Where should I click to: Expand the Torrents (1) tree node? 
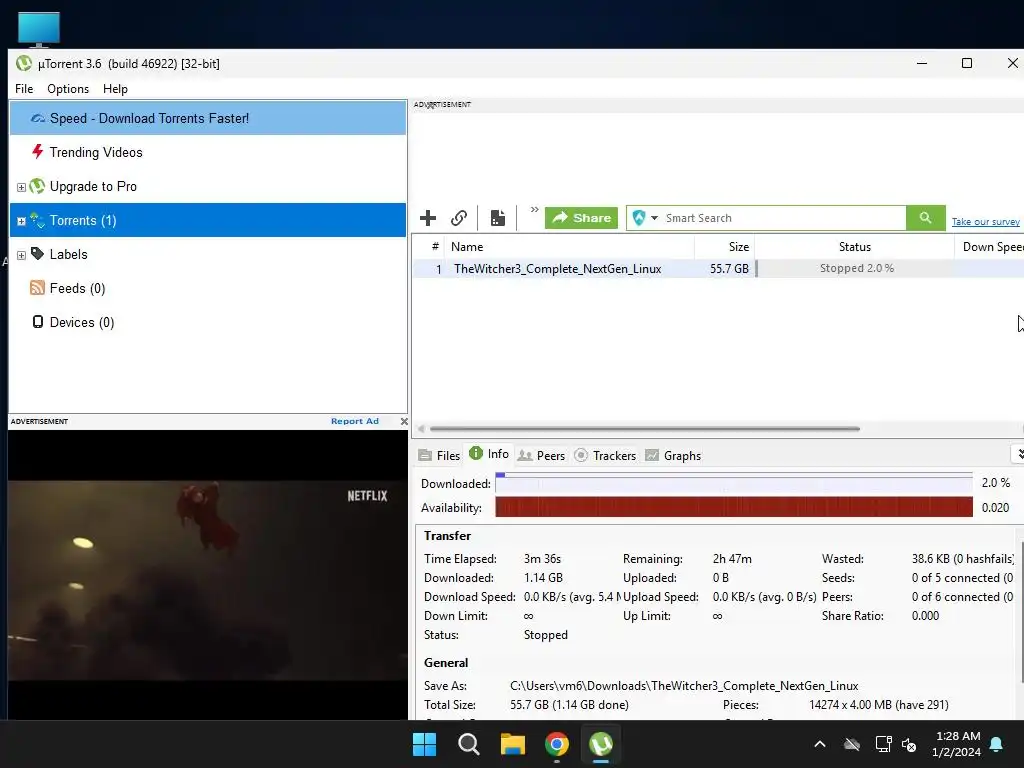click(x=21, y=221)
